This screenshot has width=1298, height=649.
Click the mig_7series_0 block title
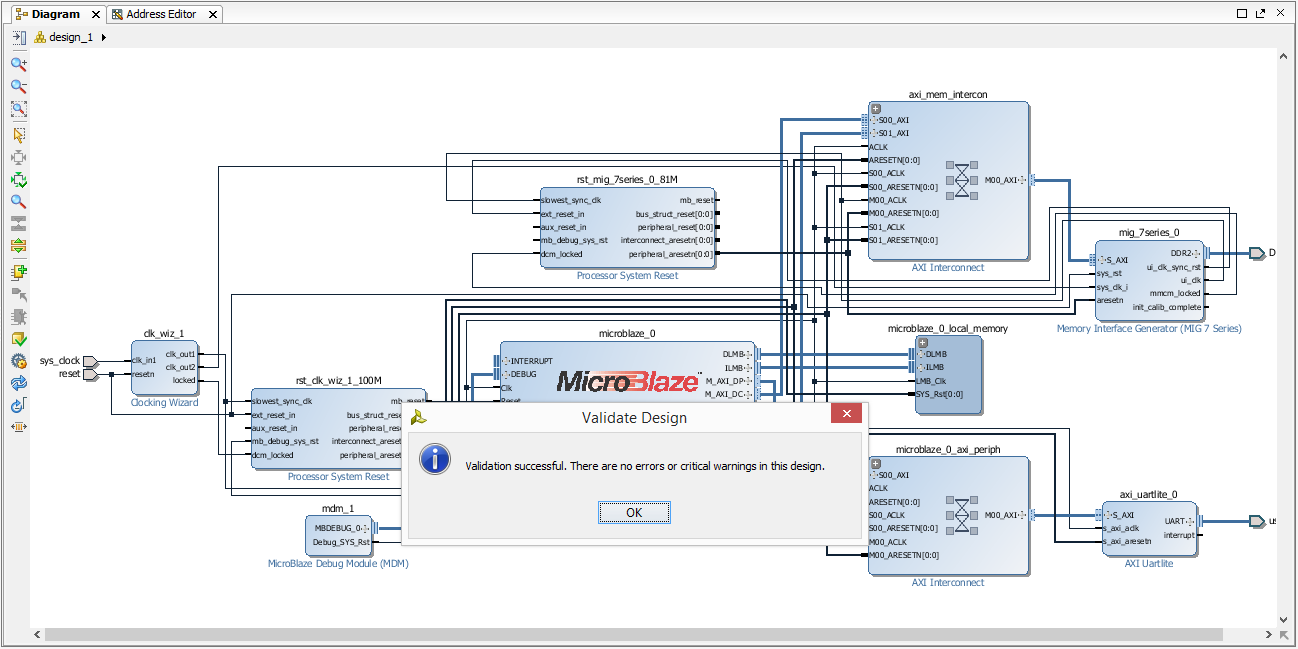1148,232
